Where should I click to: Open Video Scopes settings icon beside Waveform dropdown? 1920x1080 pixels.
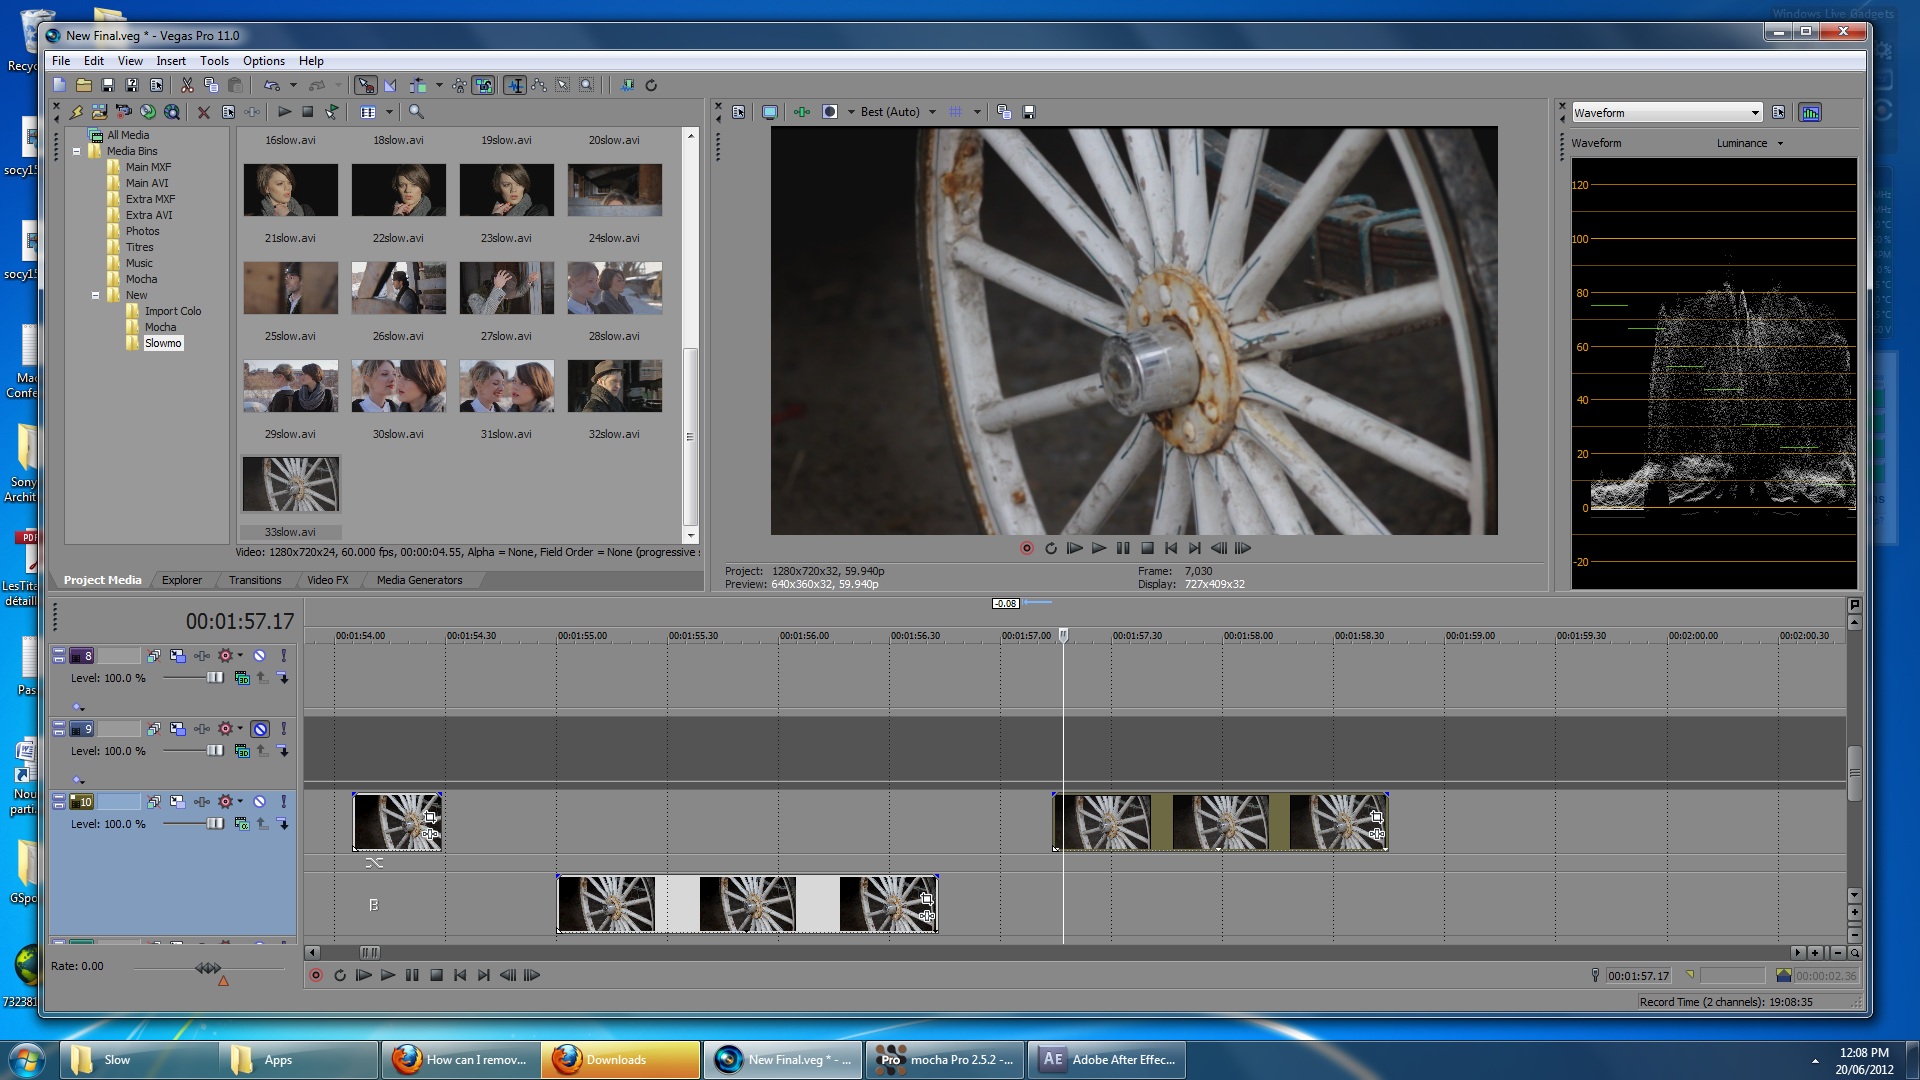coord(1778,113)
